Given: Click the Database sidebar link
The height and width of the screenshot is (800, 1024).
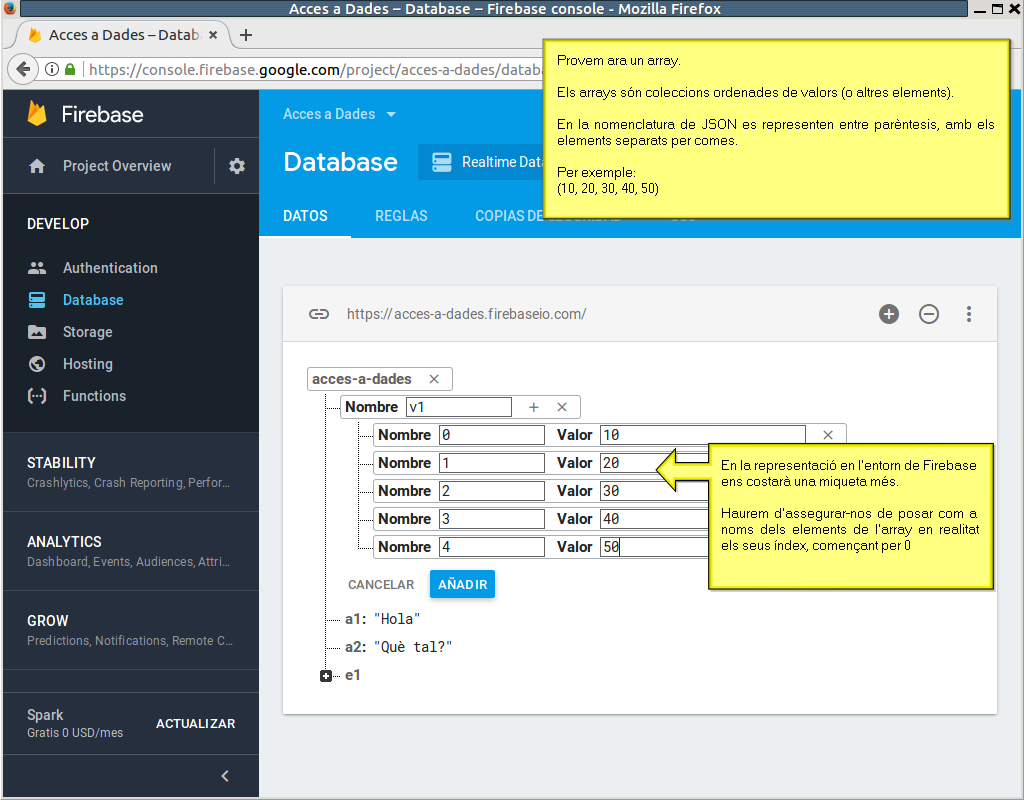Looking at the screenshot, I should (93, 300).
